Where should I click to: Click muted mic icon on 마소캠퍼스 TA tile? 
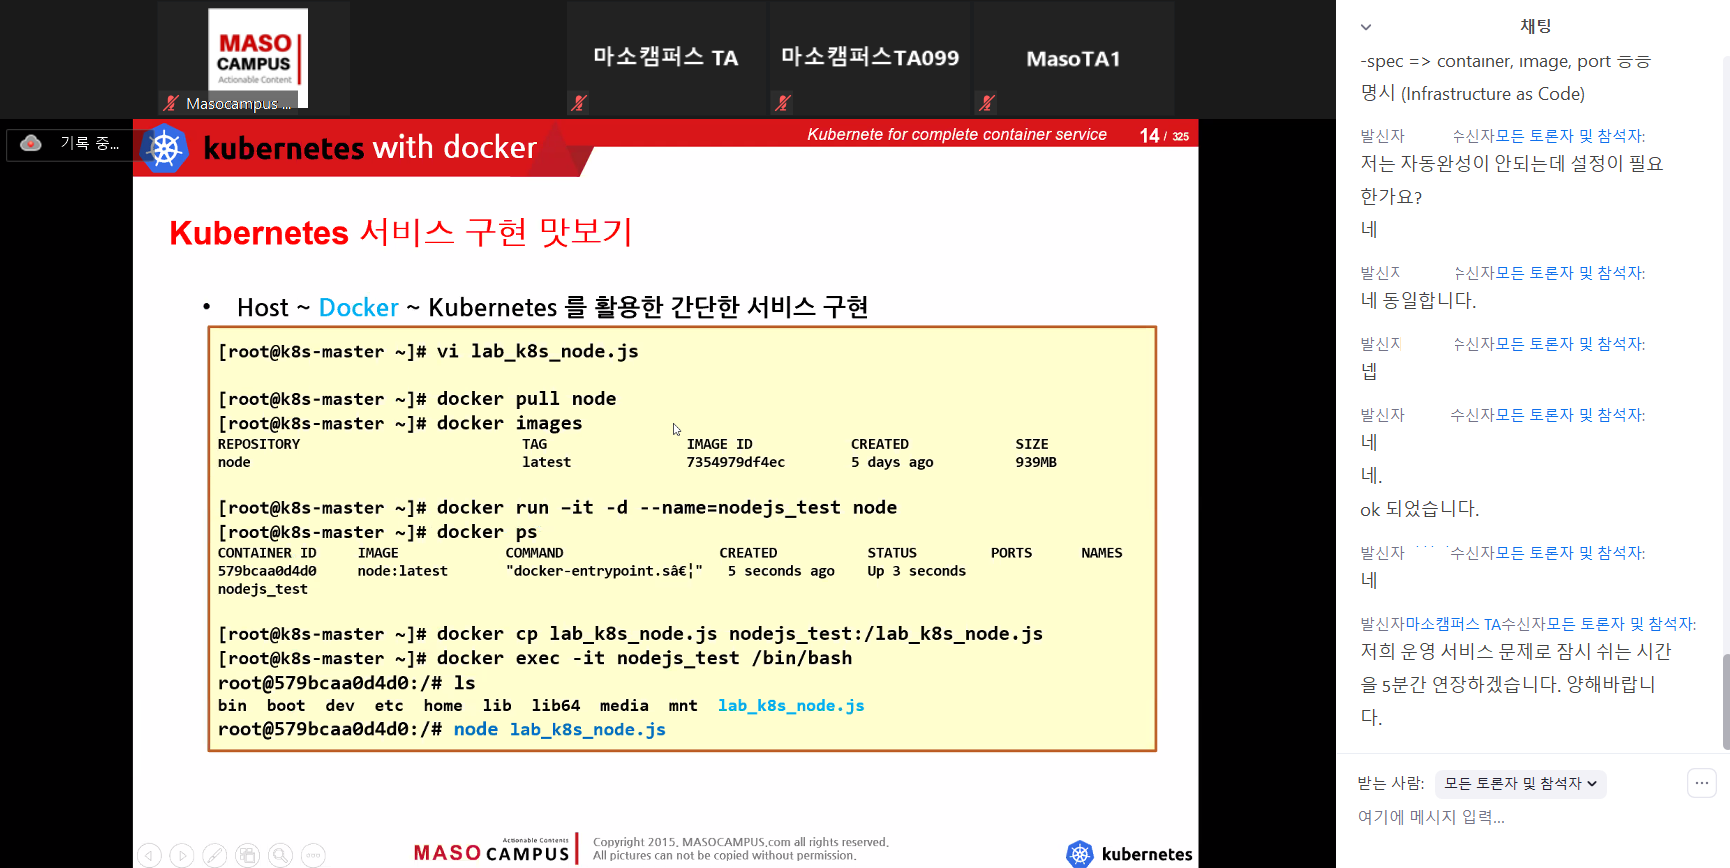pyautogui.click(x=578, y=102)
